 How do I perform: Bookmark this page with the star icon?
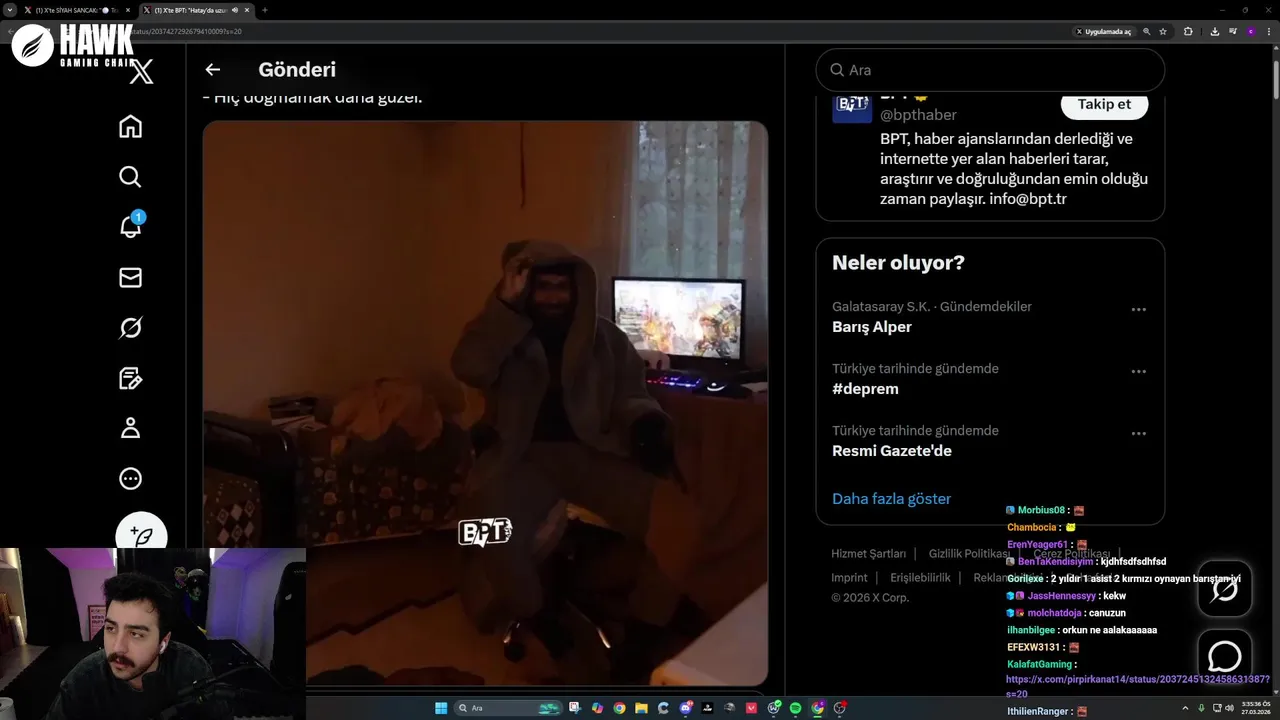point(1163,31)
